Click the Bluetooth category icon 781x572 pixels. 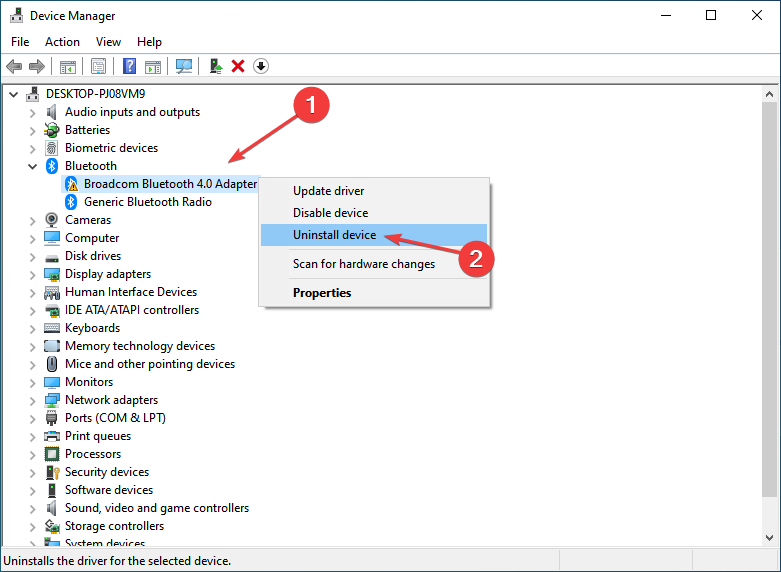click(x=52, y=166)
